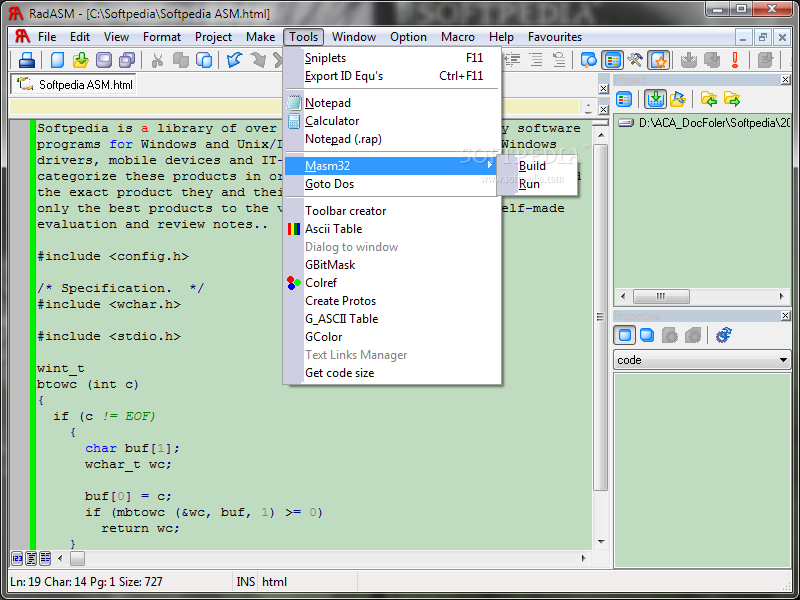This screenshot has height=600, width=800.
Task: Click the Outdent lines toolbar icon
Action: (x=512, y=60)
